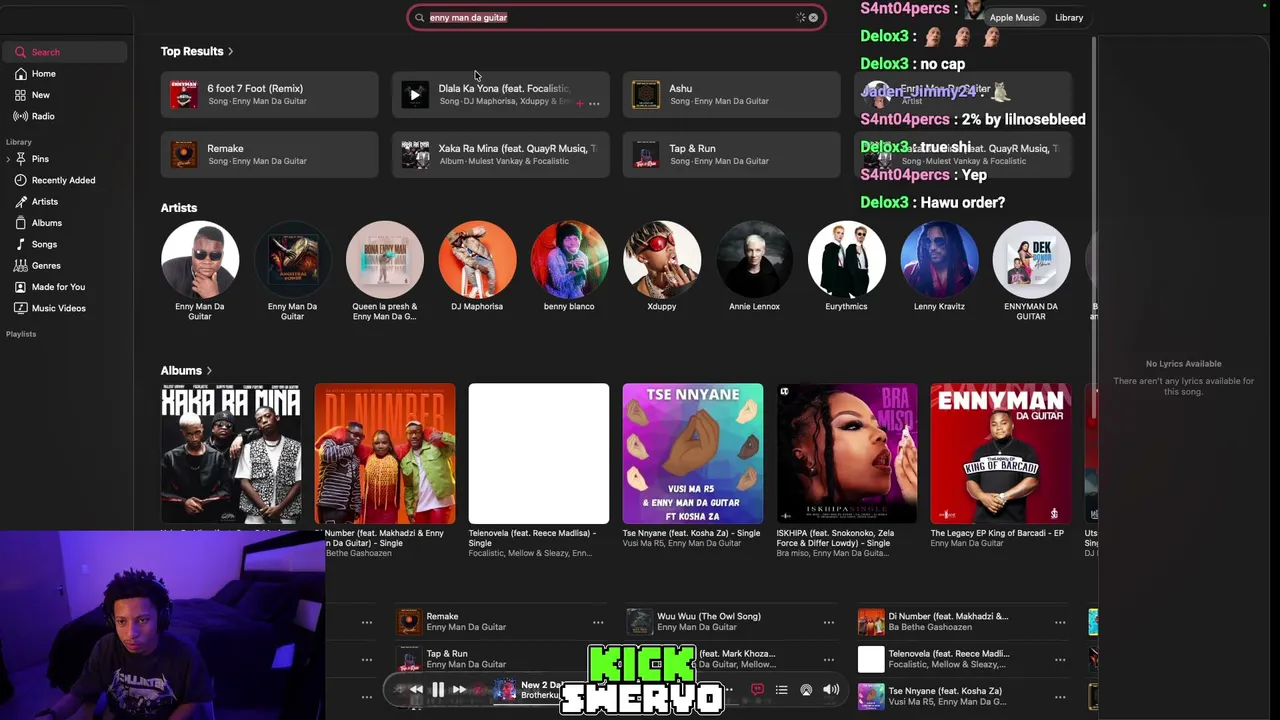The height and width of the screenshot is (720, 1280).
Task: Open more options for the Remake song row
Action: point(598,622)
